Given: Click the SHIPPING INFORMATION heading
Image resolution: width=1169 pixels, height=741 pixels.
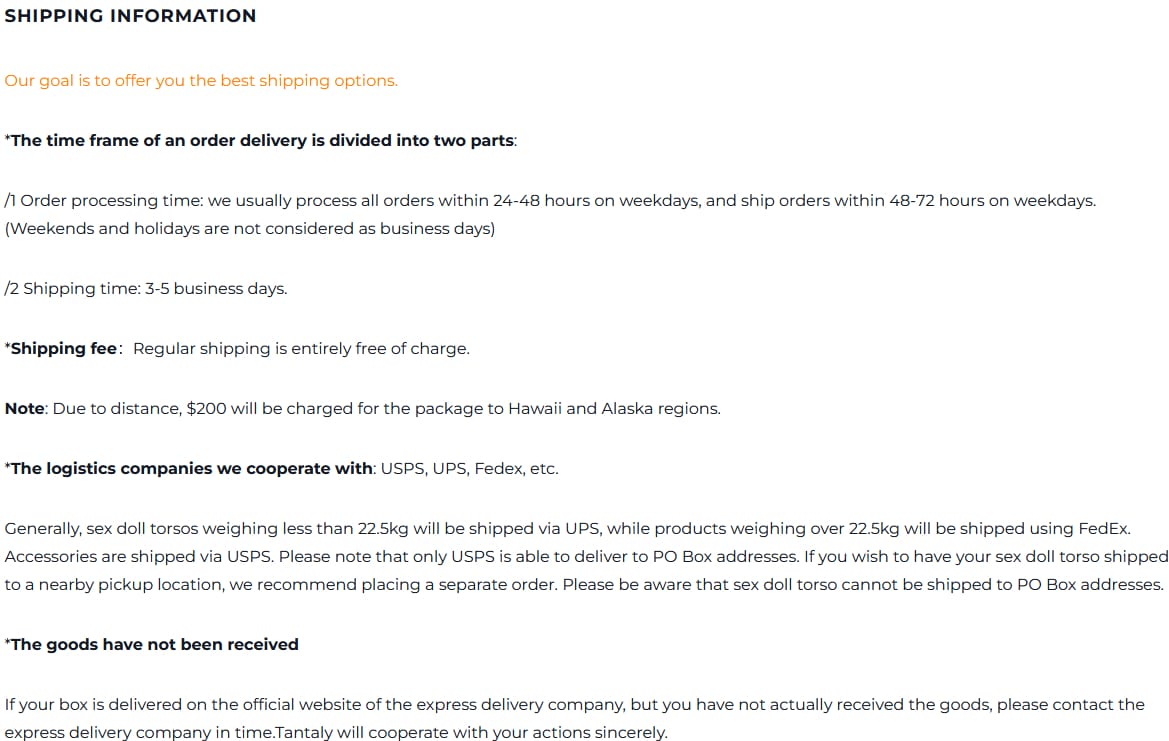Looking at the screenshot, I should pos(130,16).
